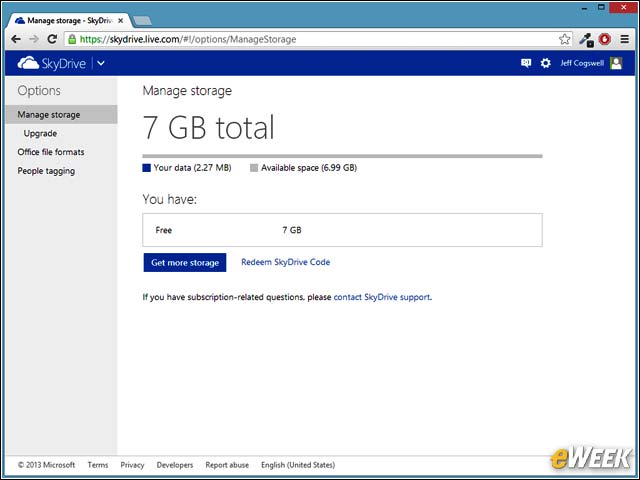The height and width of the screenshot is (480, 640).
Task: Click the Your data (2.27 MB) label
Action: point(192,168)
